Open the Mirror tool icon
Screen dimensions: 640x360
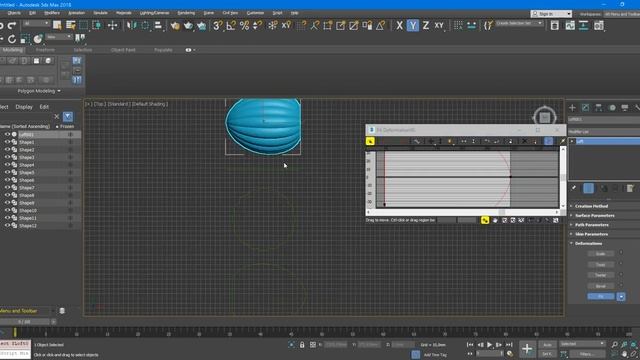131,25
